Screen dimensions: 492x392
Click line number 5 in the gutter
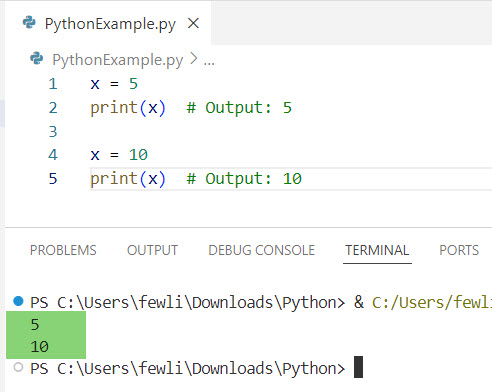pyautogui.click(x=53, y=179)
